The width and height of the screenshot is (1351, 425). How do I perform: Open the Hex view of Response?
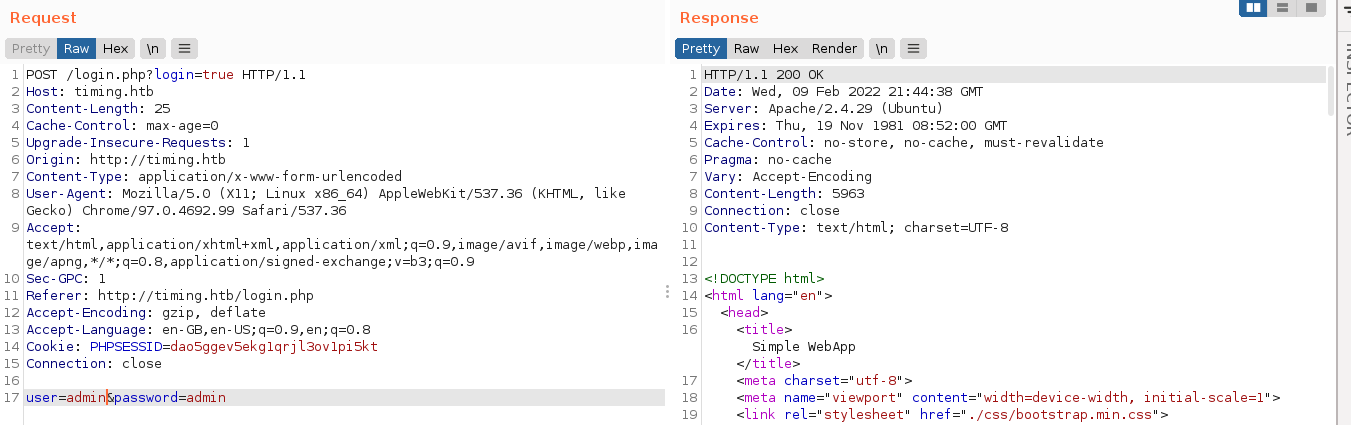[x=785, y=48]
